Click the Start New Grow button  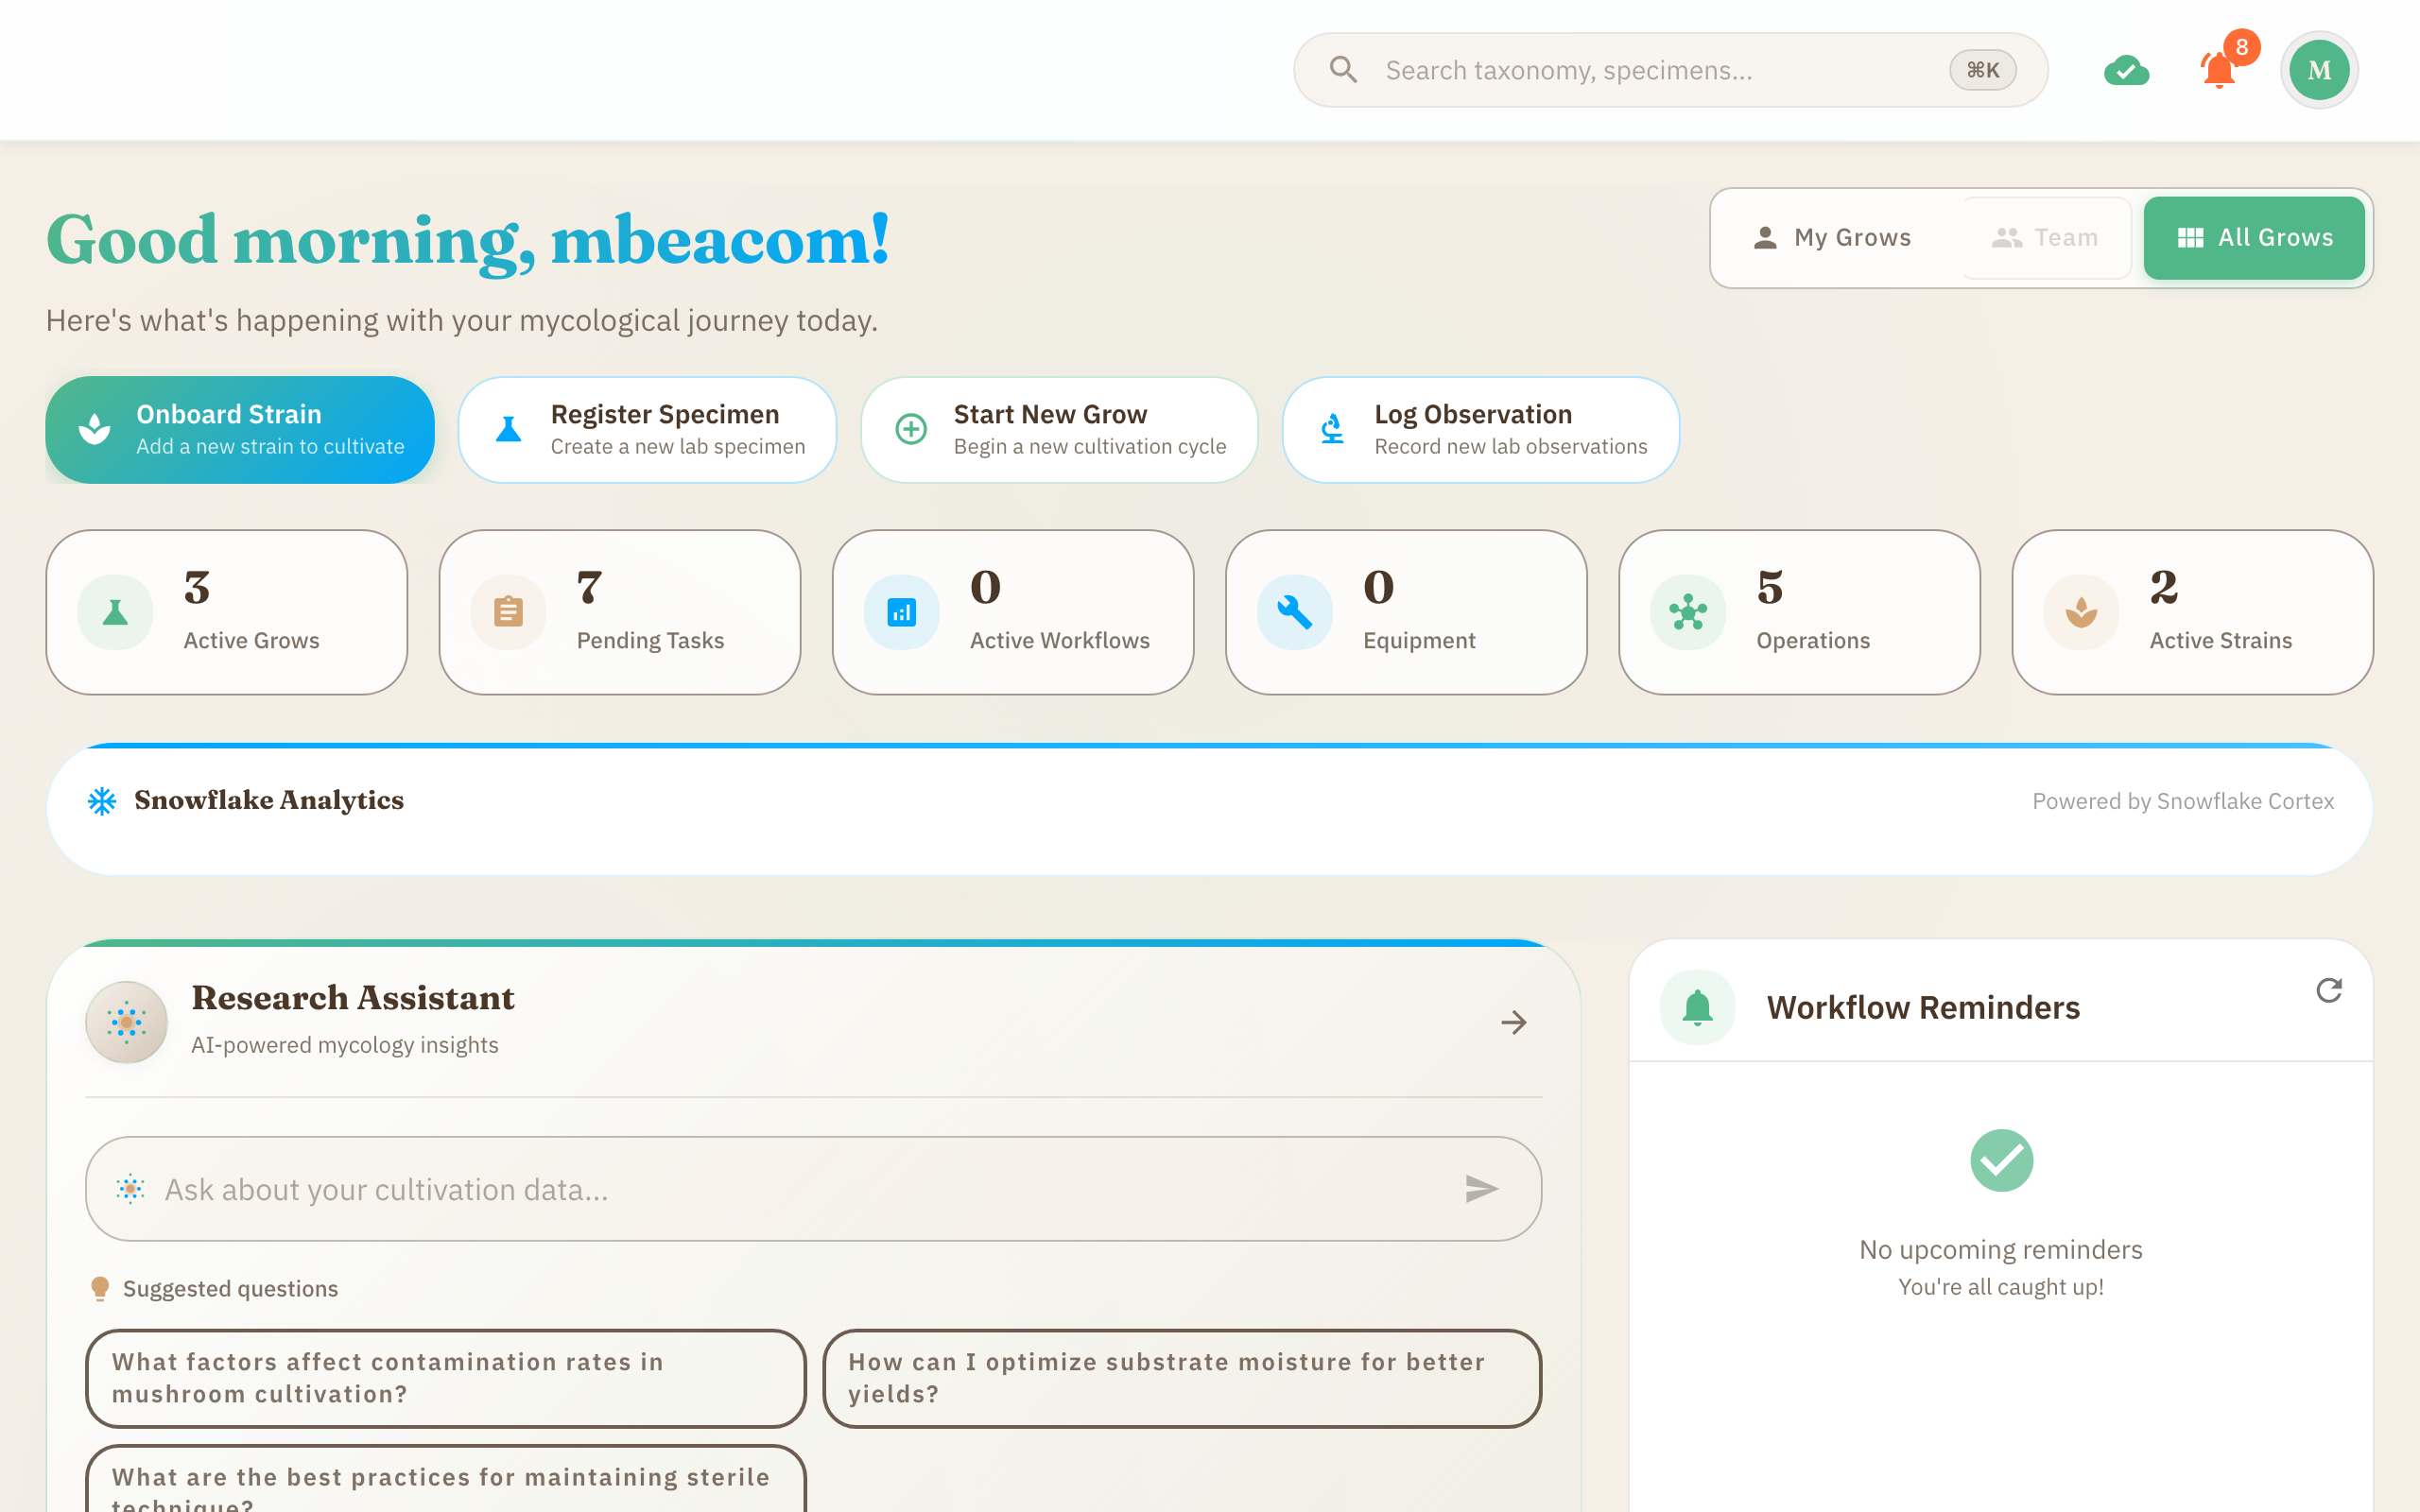coord(1059,430)
